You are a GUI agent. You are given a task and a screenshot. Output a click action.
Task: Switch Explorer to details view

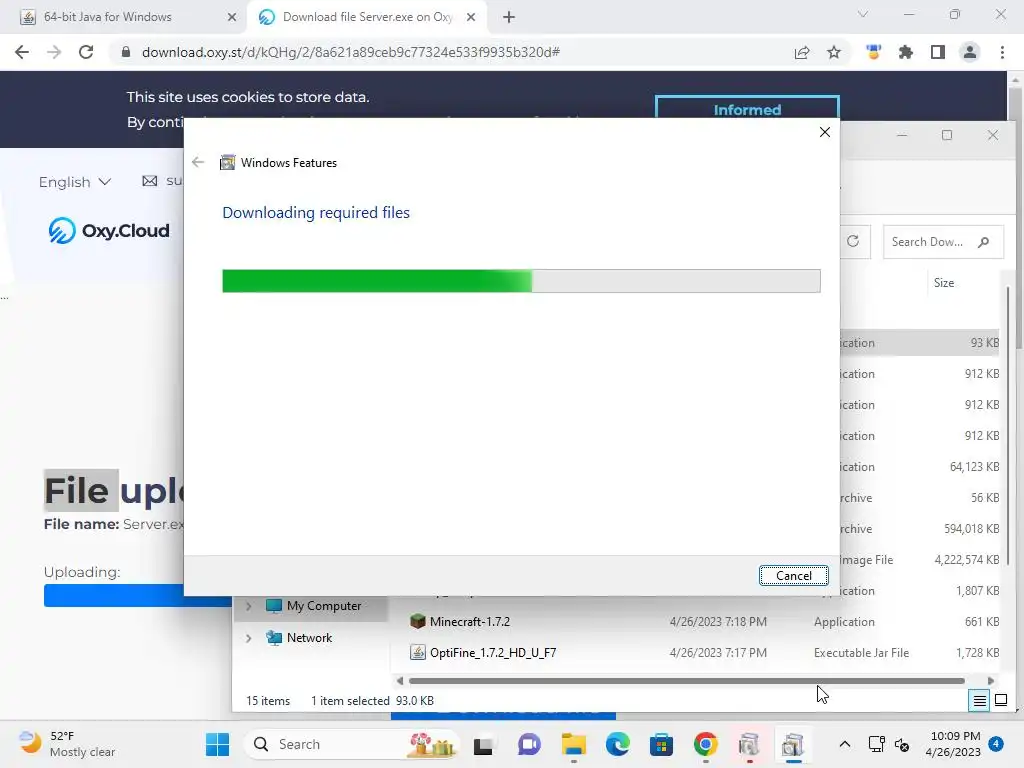tap(980, 701)
